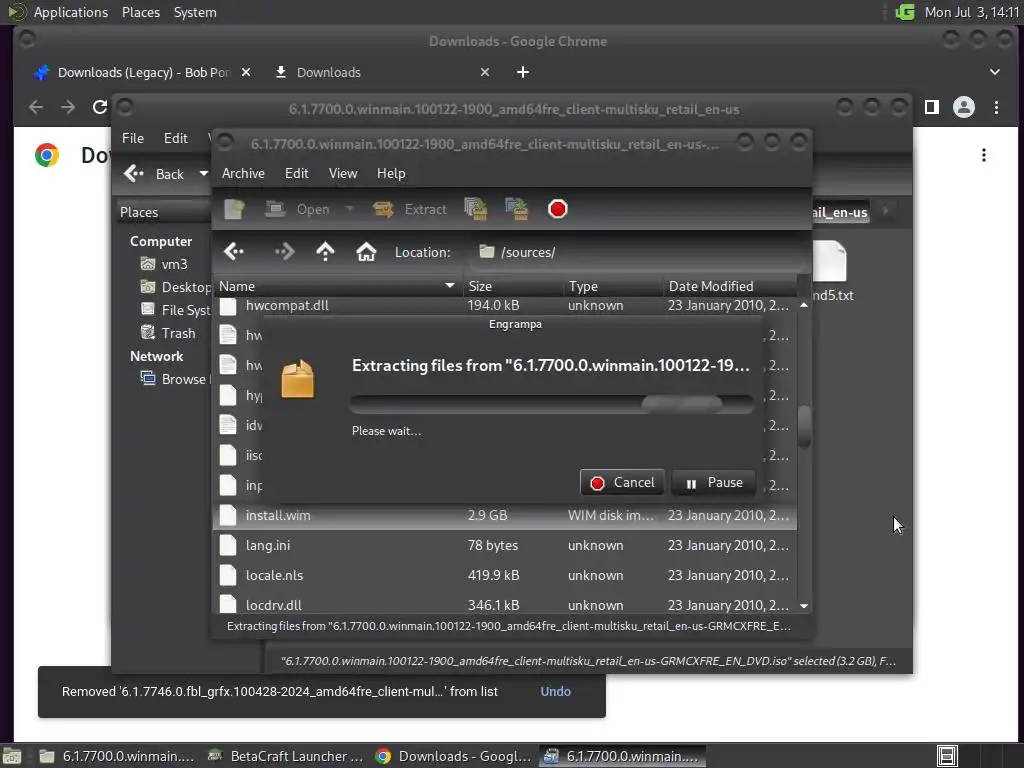
Task: Open the Help menu
Action: 391,173
